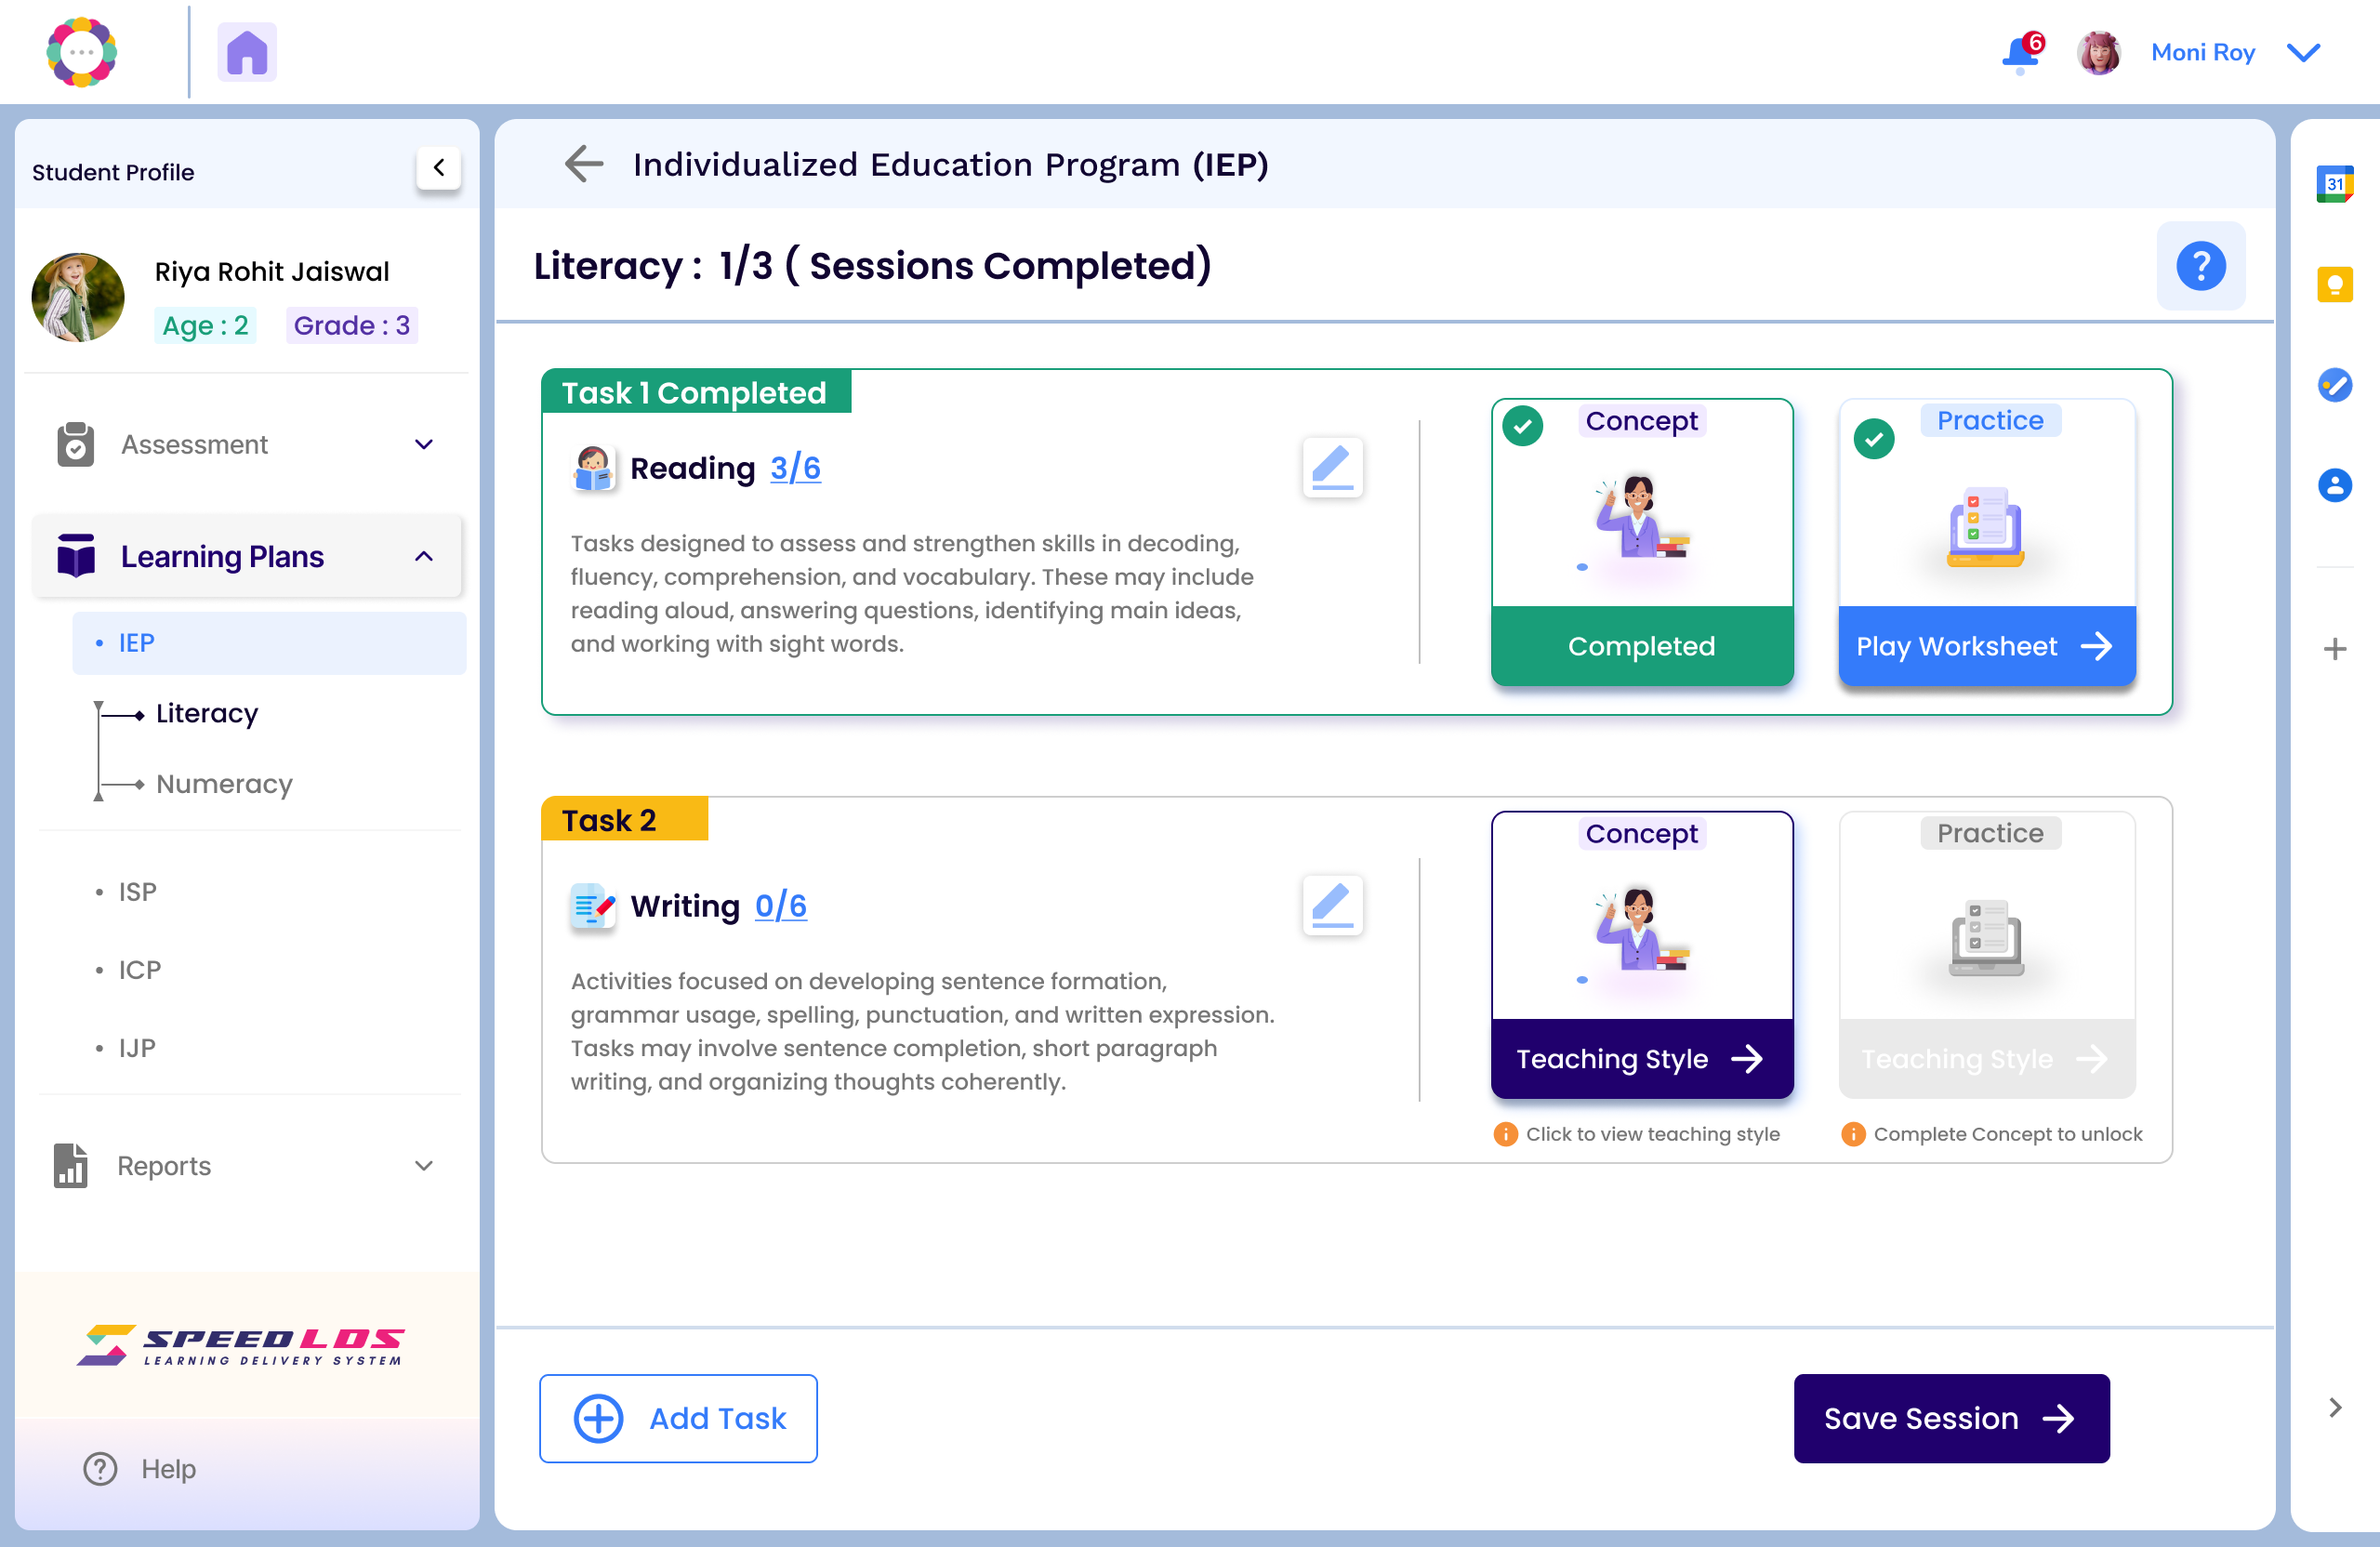Click the green checkmark on Practice card
This screenshot has width=2380, height=1547.
(1873, 439)
